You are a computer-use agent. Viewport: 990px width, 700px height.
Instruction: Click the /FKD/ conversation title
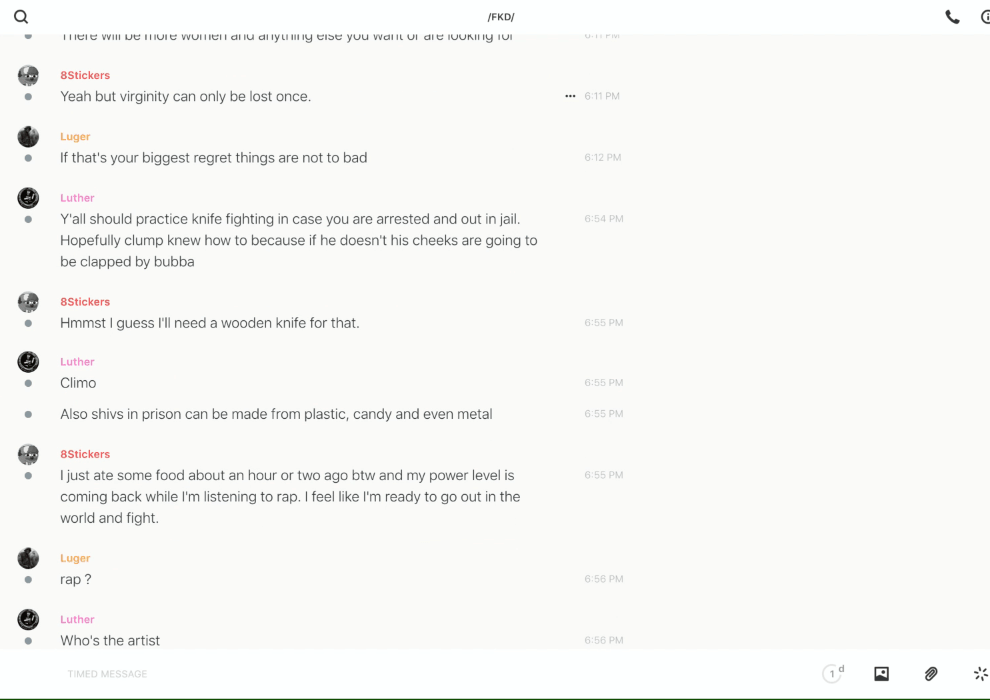(501, 17)
